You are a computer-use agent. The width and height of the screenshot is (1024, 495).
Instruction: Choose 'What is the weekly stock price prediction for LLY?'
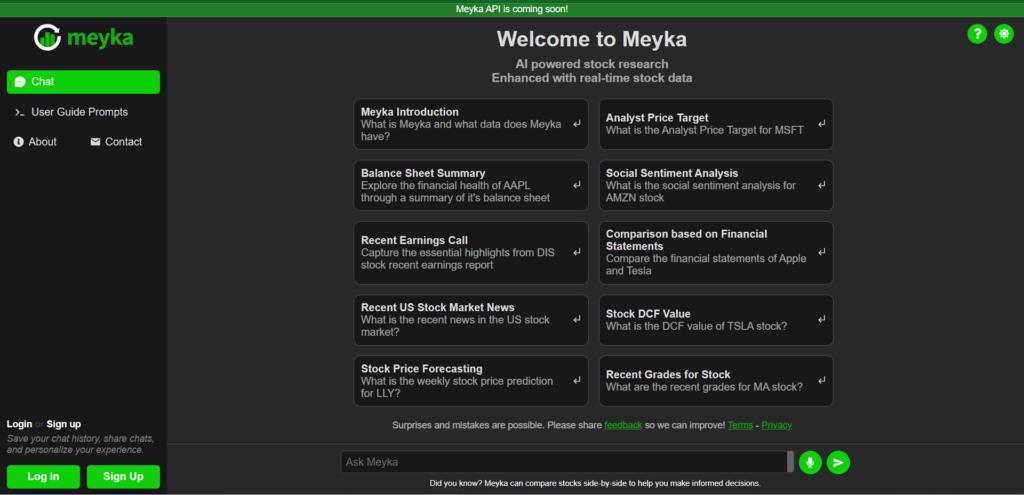pyautogui.click(x=457, y=387)
